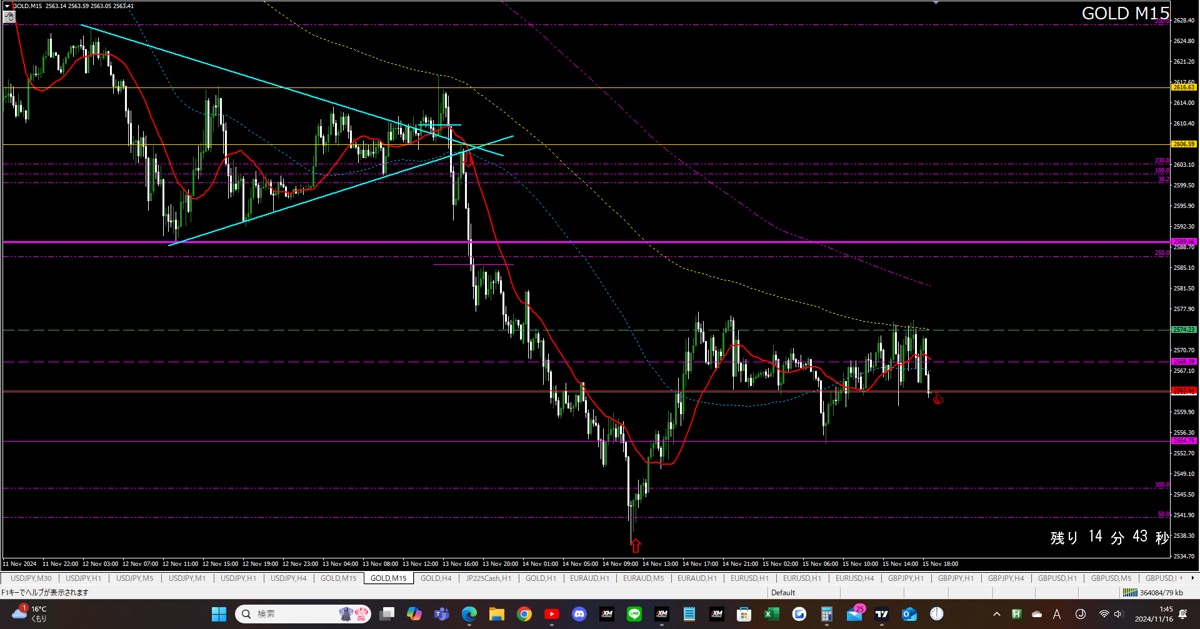The width and height of the screenshot is (1200, 629).
Task: Open the Windows Start button
Action: point(218,614)
